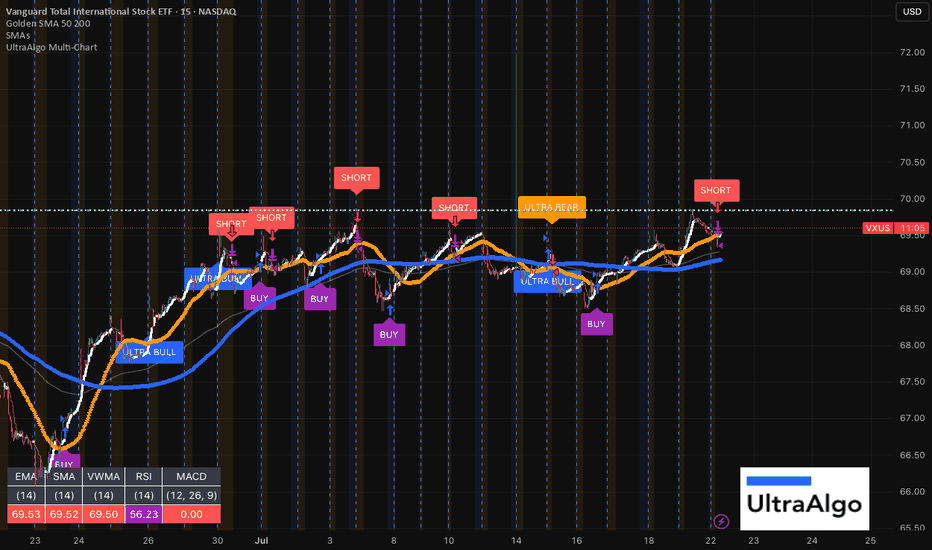The height and width of the screenshot is (550, 932).
Task: Click the MACD value 0.00
Action: (191, 514)
